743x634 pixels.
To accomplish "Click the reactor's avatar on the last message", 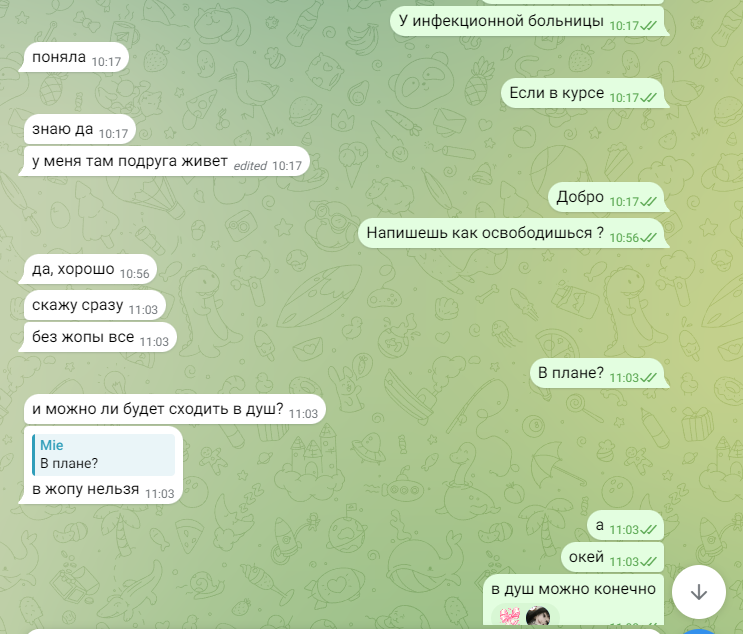I will [538, 616].
